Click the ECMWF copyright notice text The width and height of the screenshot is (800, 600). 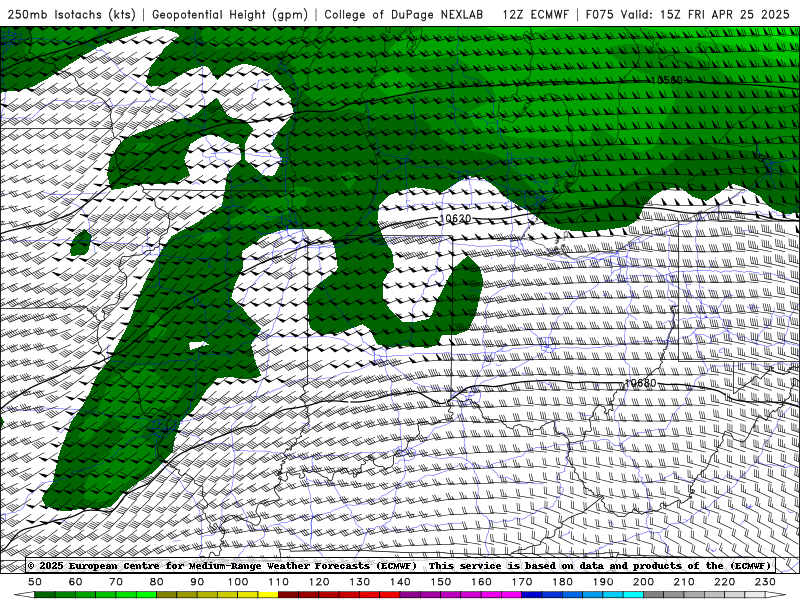[399, 566]
